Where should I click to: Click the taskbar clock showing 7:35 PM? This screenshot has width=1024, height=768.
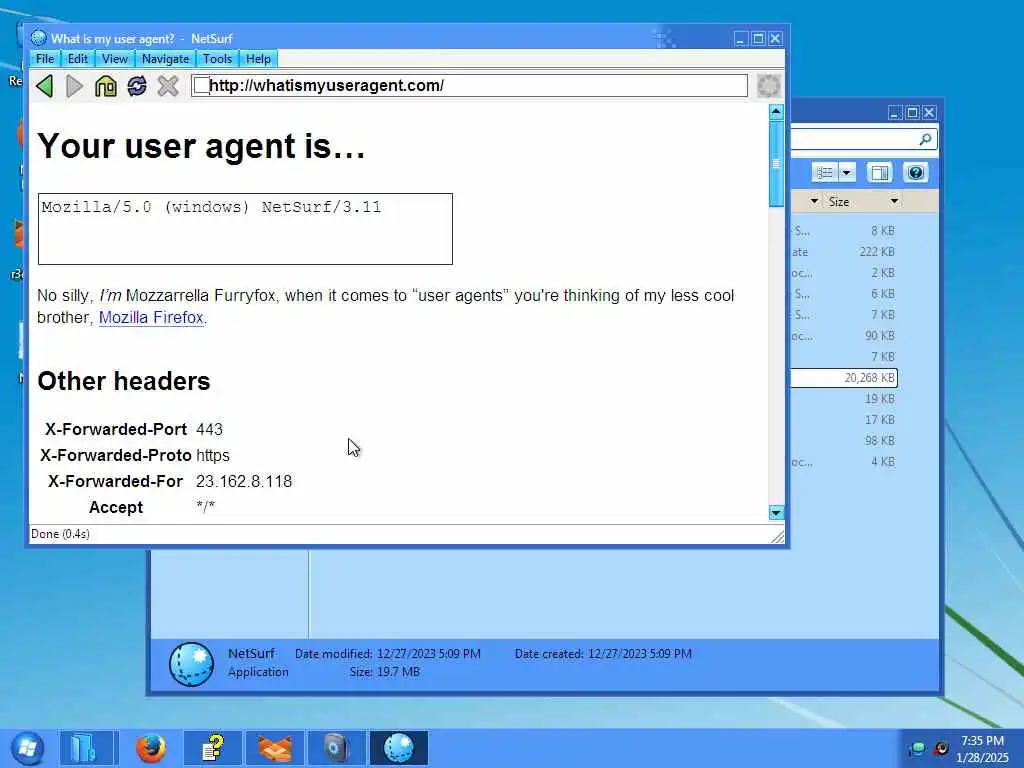pyautogui.click(x=982, y=748)
